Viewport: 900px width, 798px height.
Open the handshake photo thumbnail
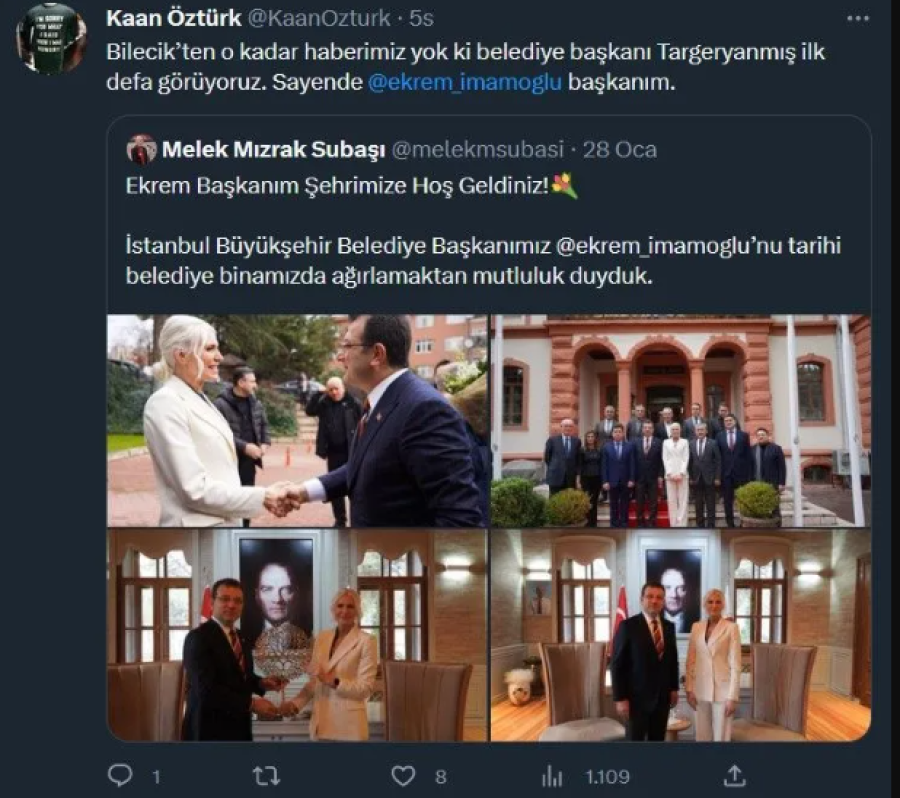pyautogui.click(x=296, y=421)
